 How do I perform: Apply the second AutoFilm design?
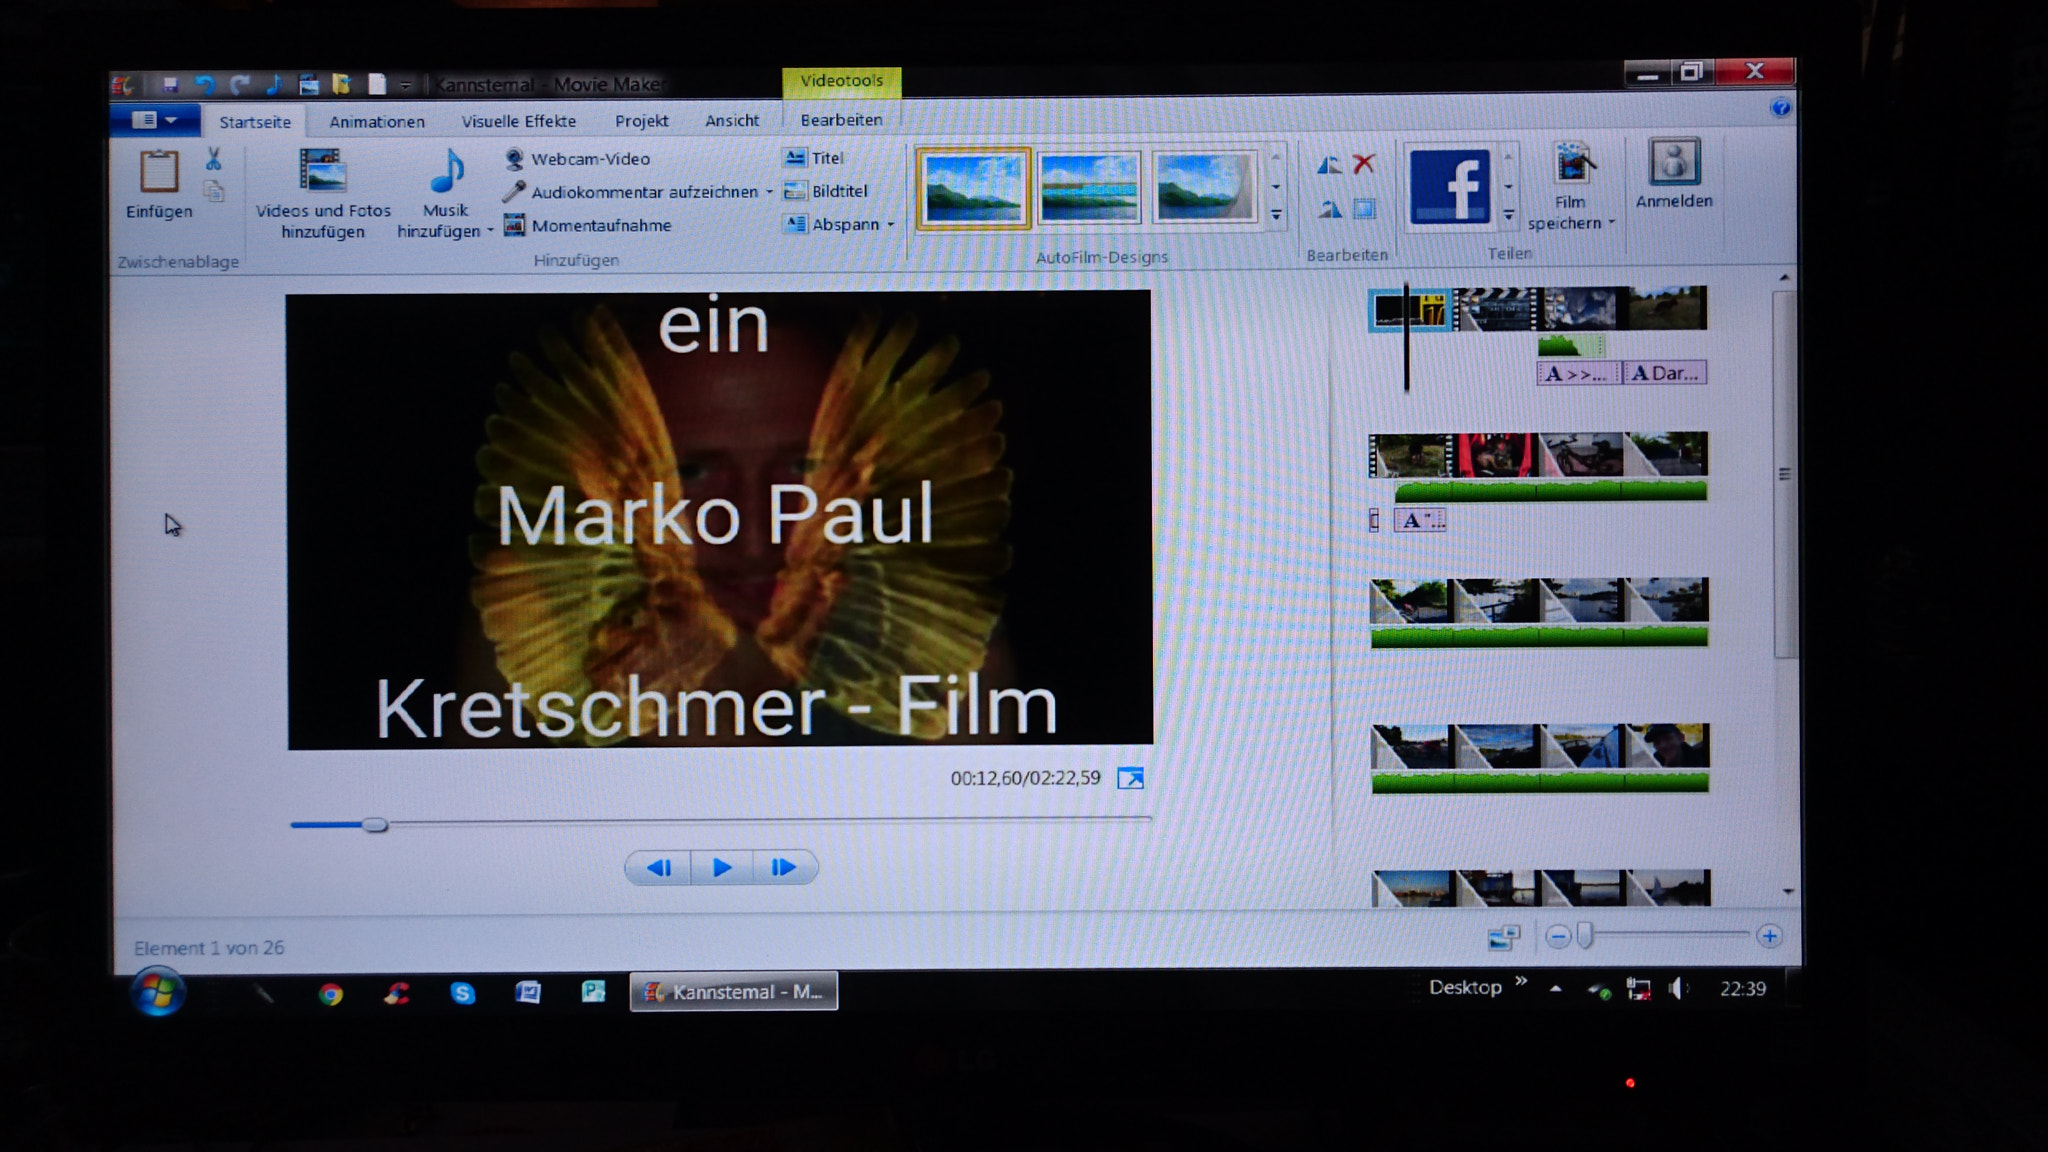pyautogui.click(x=1089, y=188)
